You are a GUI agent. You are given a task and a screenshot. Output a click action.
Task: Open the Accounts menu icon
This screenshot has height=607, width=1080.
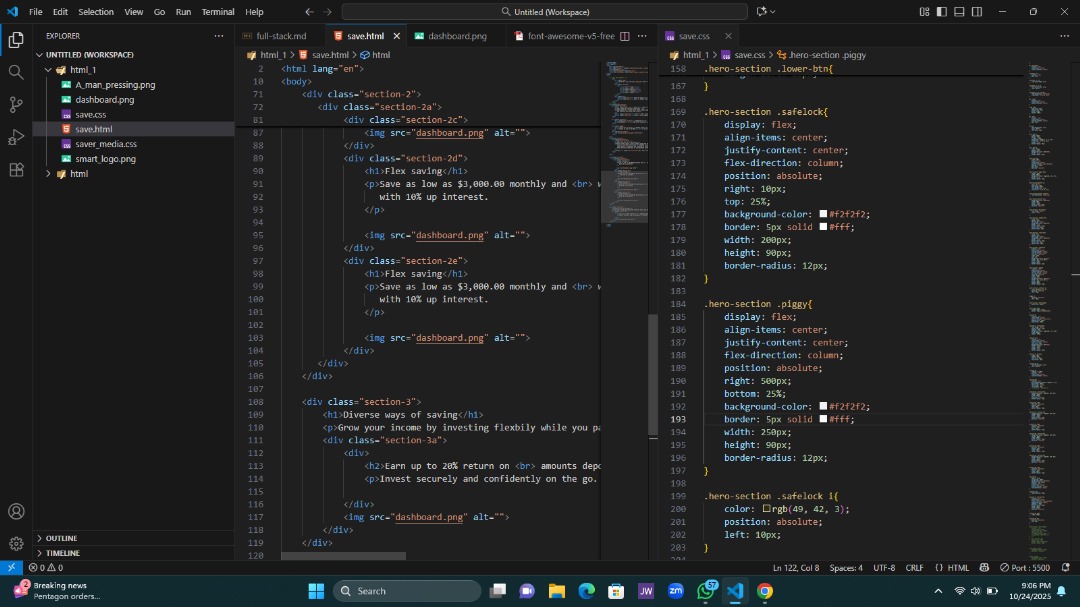[x=16, y=511]
